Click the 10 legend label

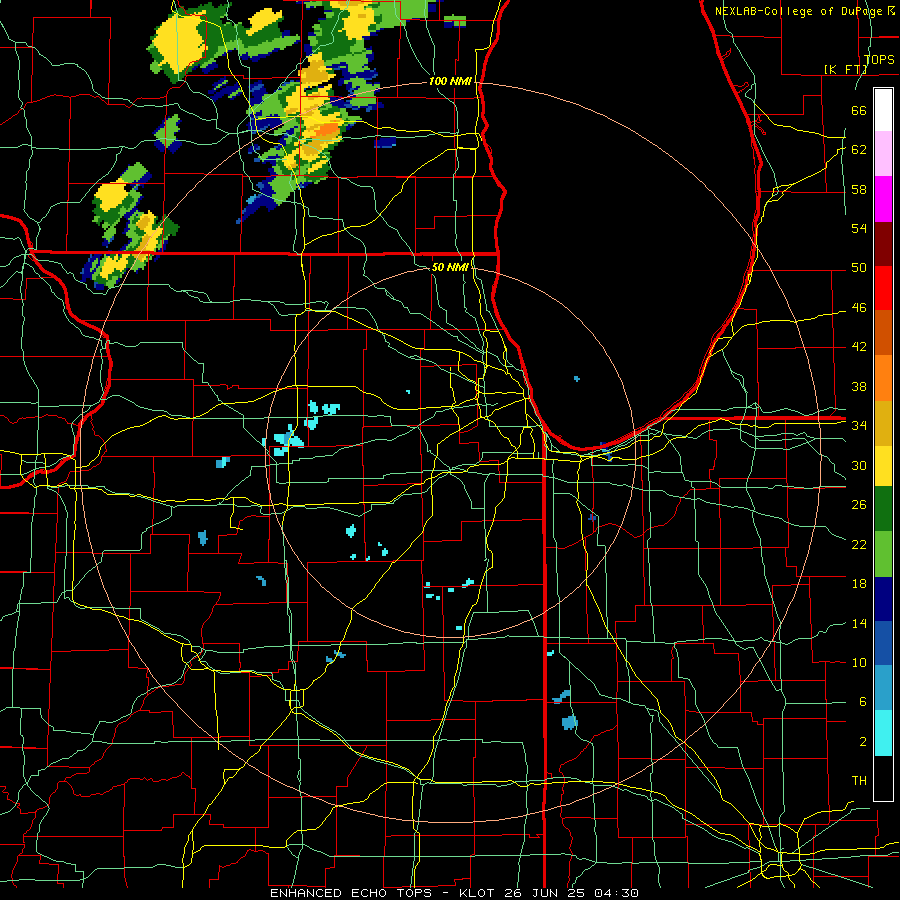coord(859,663)
